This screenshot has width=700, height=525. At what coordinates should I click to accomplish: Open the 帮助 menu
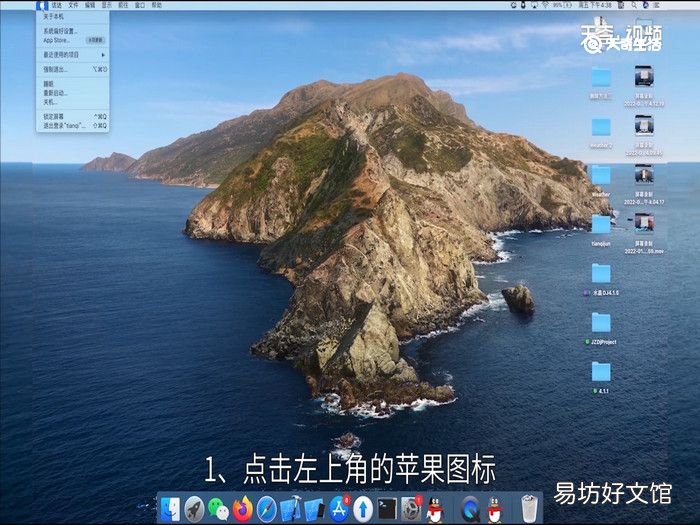click(x=157, y=5)
